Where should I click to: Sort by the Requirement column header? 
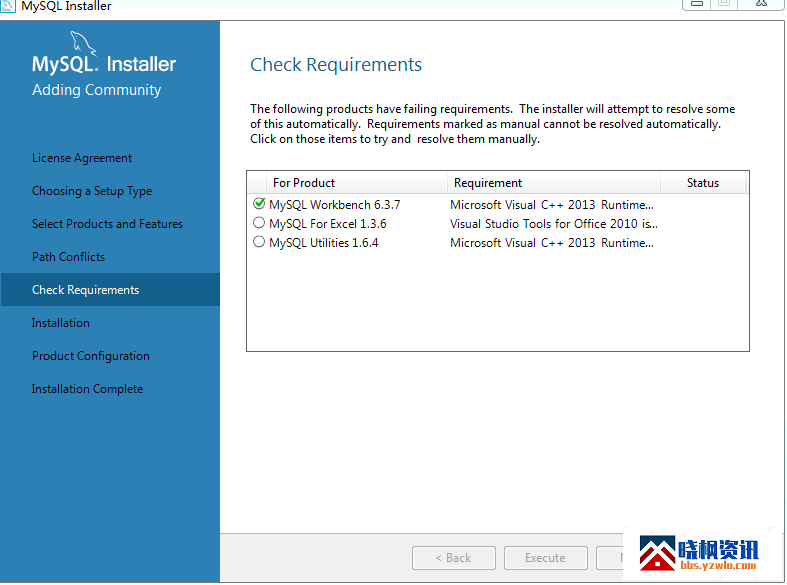coord(554,183)
